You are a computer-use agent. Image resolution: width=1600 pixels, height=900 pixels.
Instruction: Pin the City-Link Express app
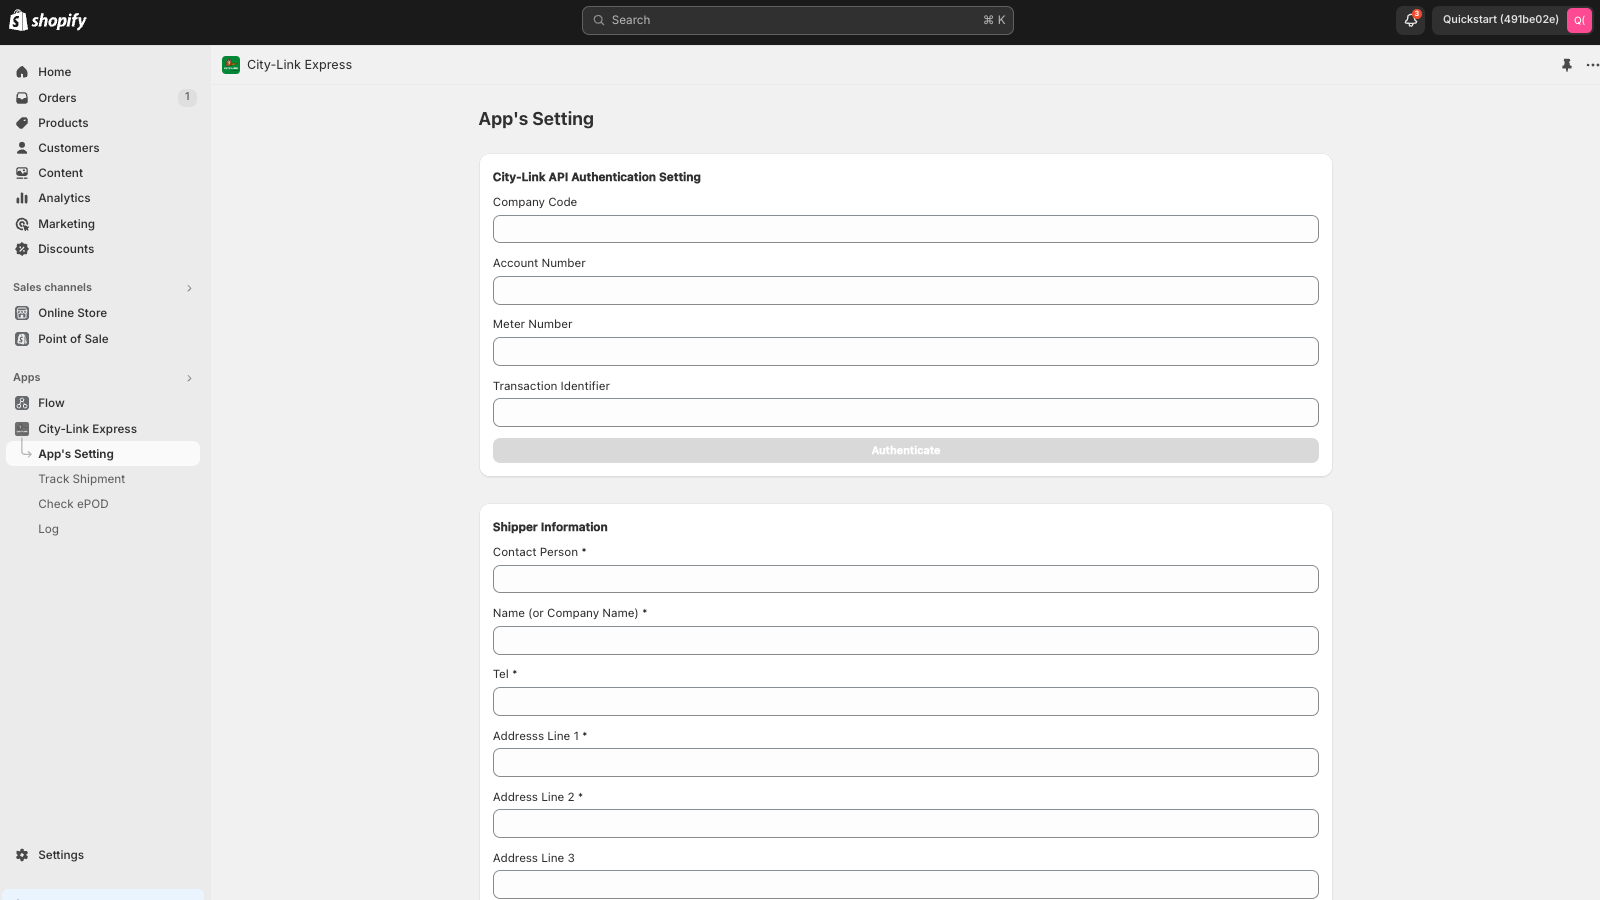1567,65
